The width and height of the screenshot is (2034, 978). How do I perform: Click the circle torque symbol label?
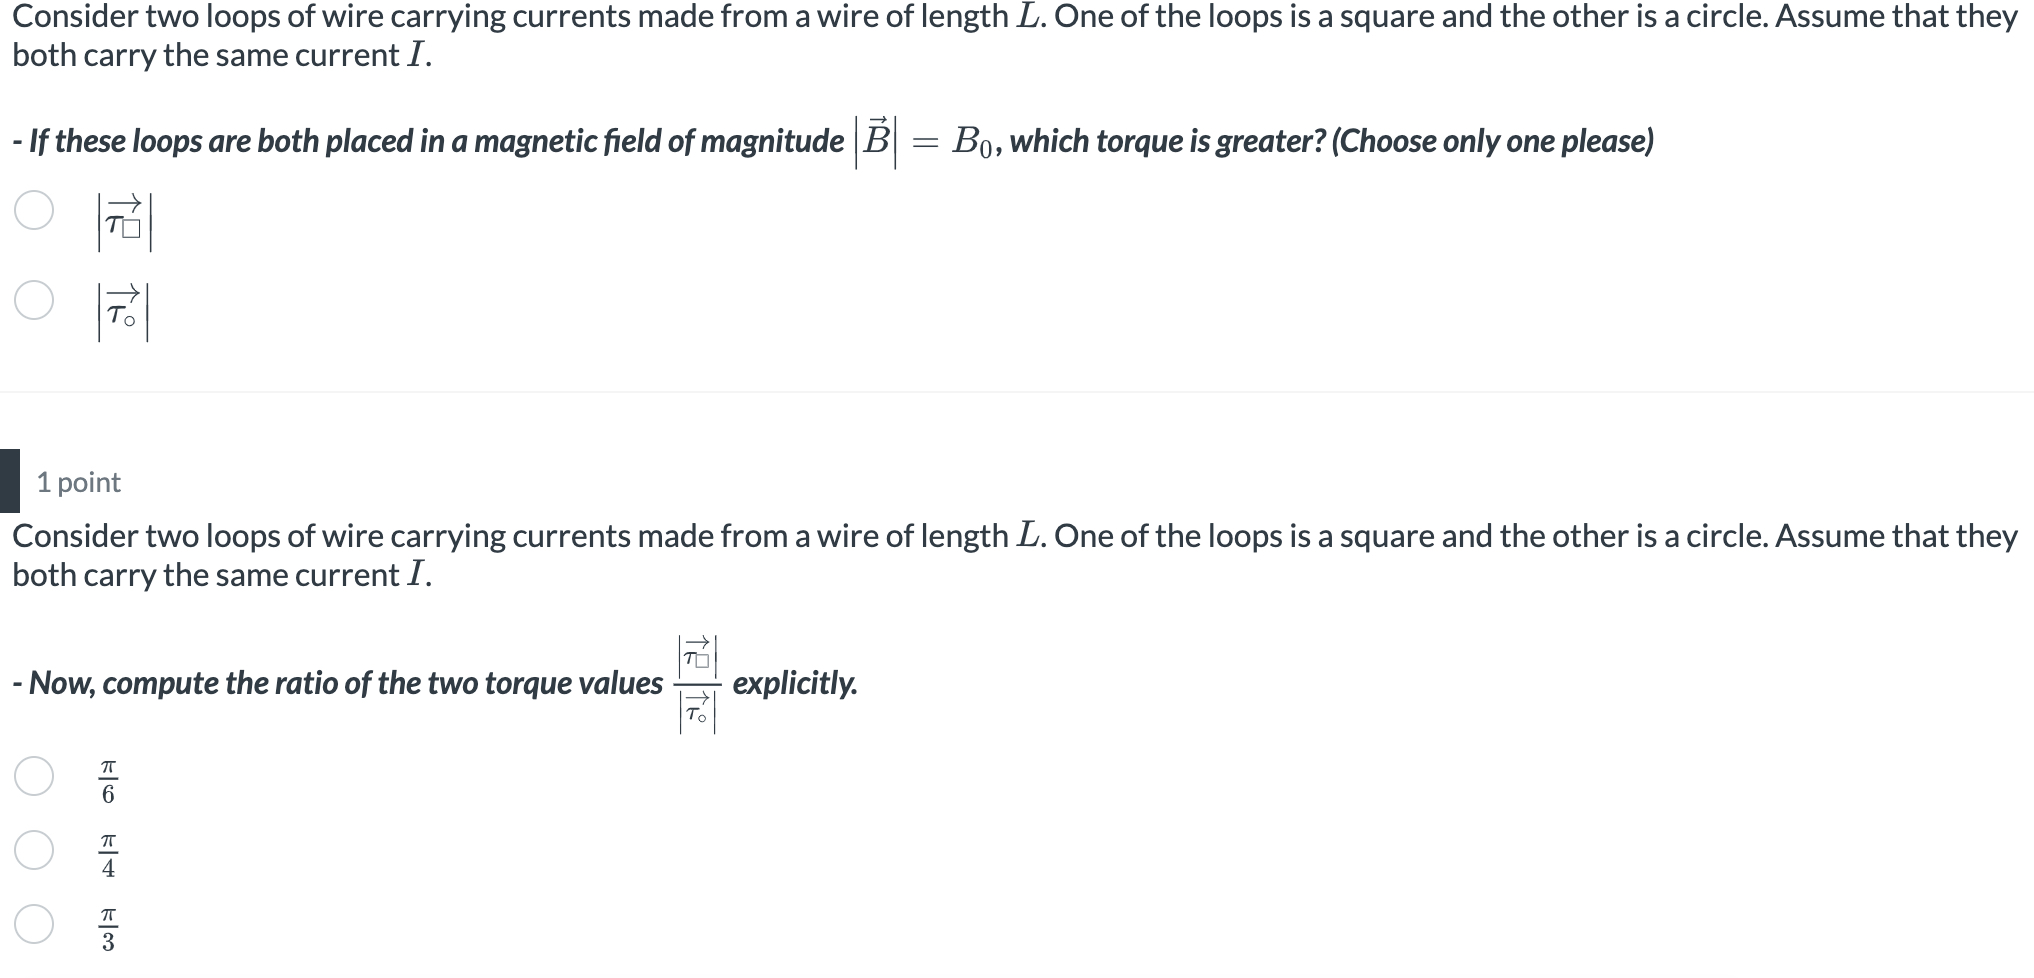point(124,310)
